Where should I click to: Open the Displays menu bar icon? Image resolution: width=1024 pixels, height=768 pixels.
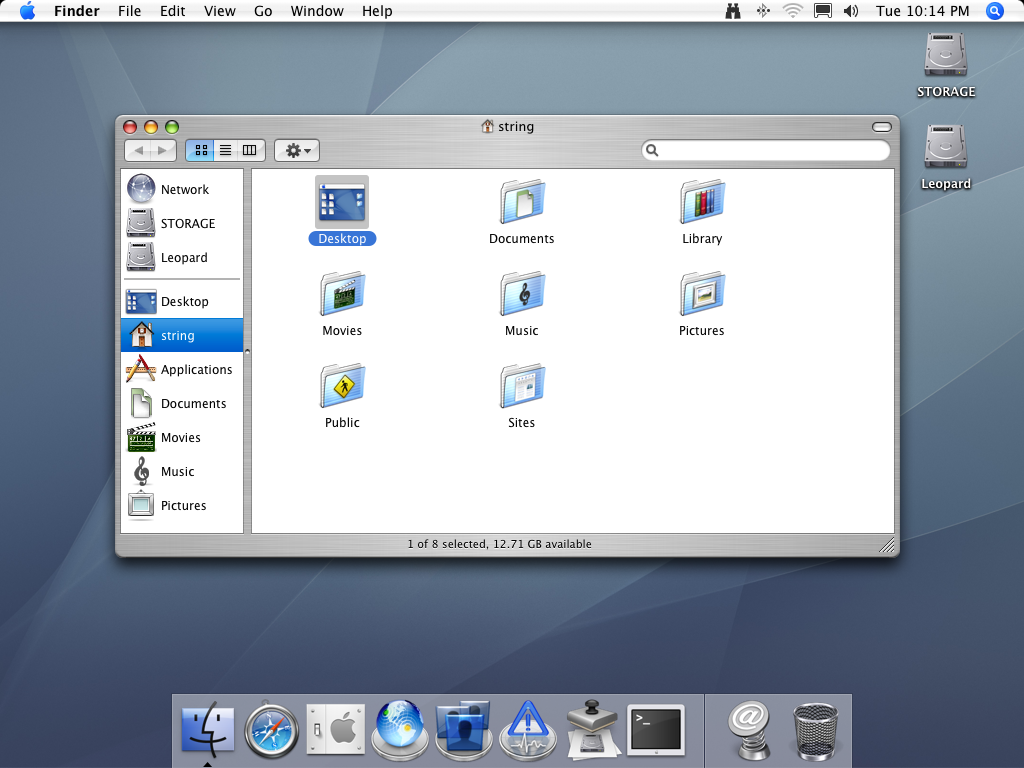(x=822, y=11)
